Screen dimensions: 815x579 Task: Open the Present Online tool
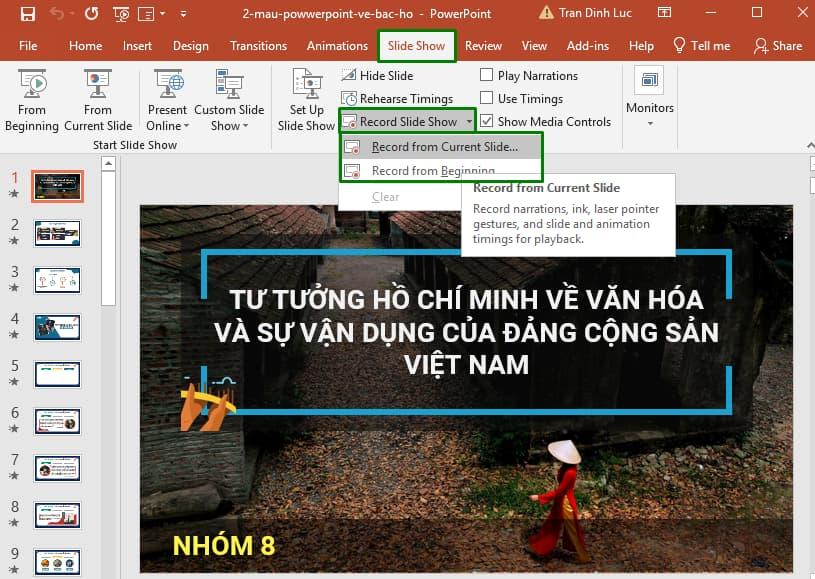click(166, 97)
